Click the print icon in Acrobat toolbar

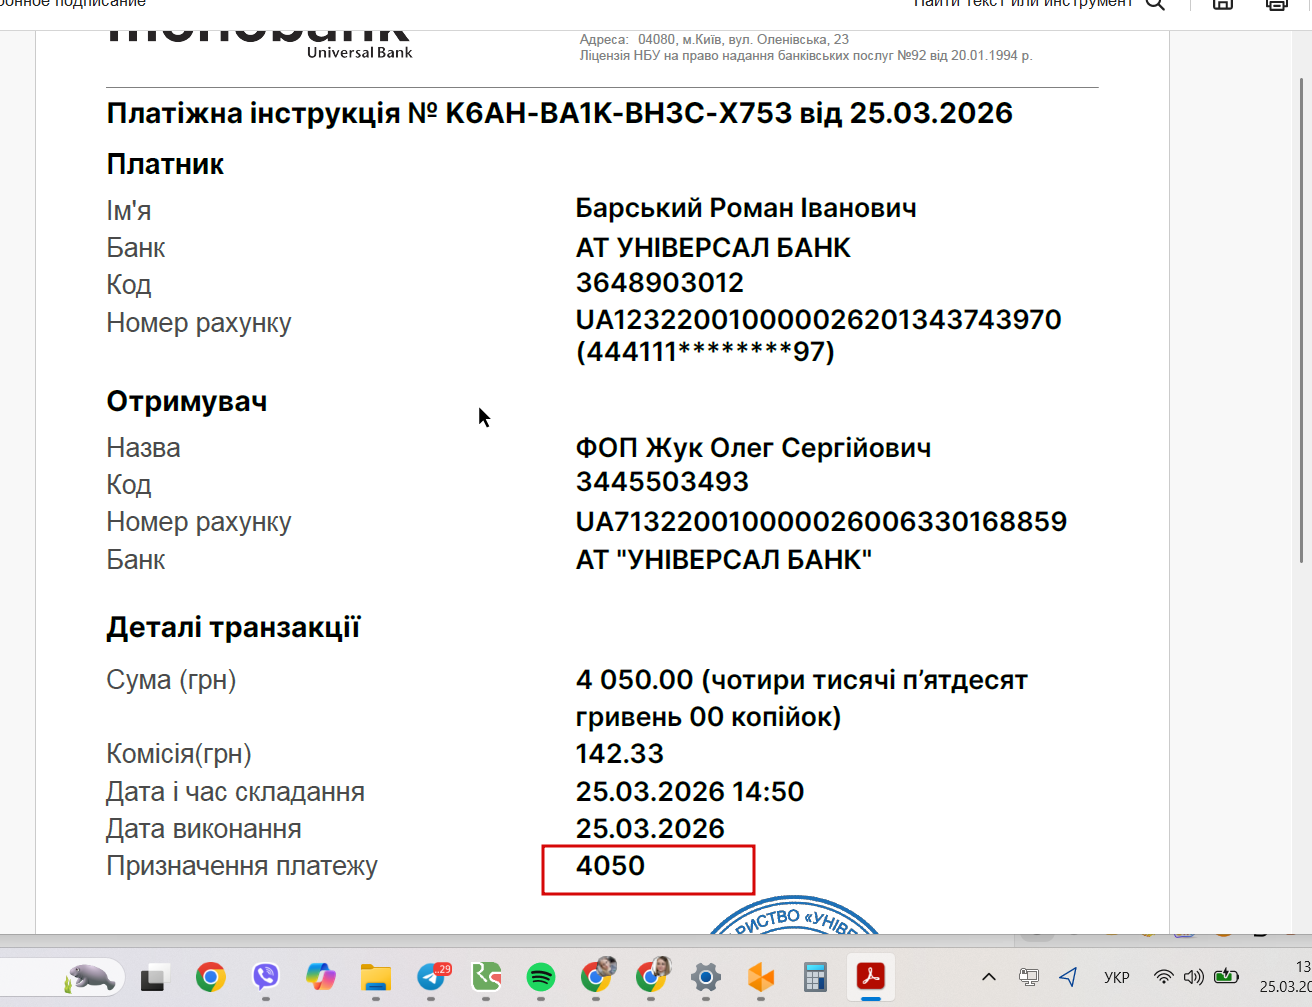tap(1277, 4)
